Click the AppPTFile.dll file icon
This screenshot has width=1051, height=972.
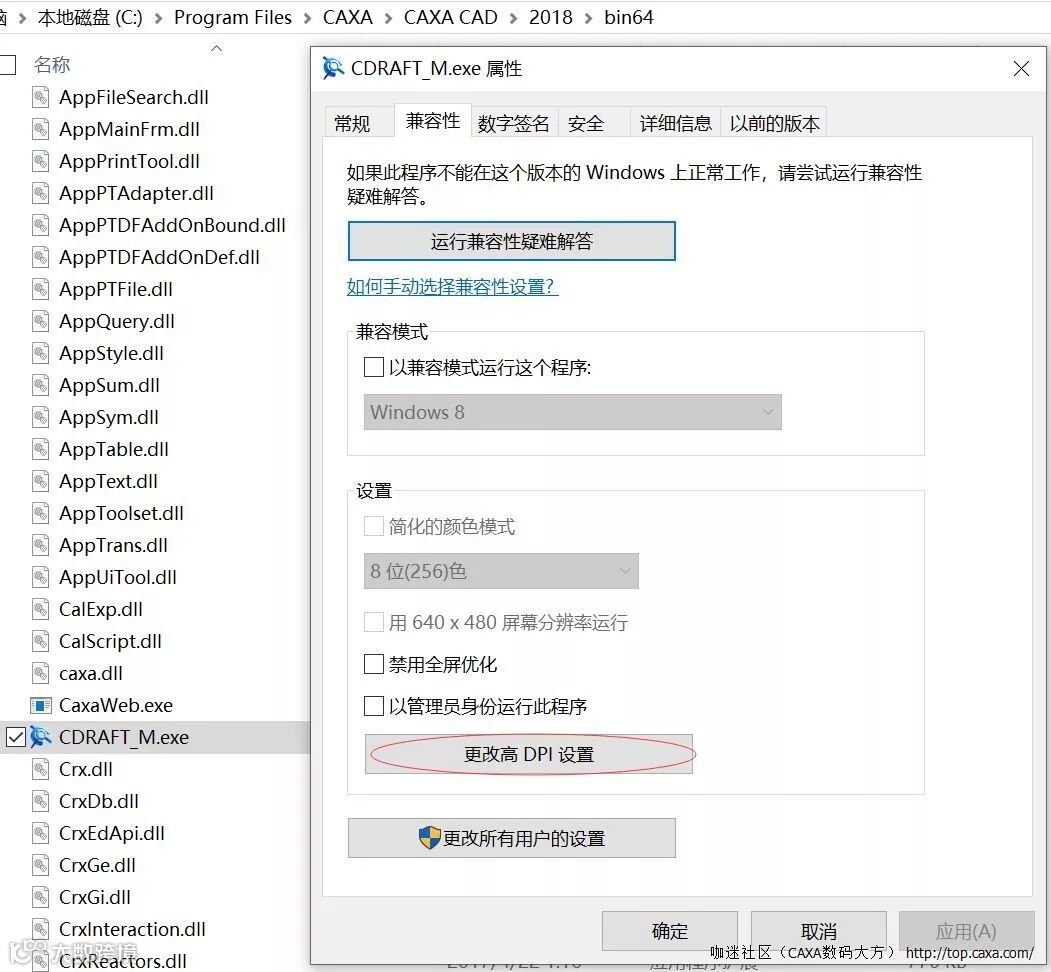[x=41, y=289]
